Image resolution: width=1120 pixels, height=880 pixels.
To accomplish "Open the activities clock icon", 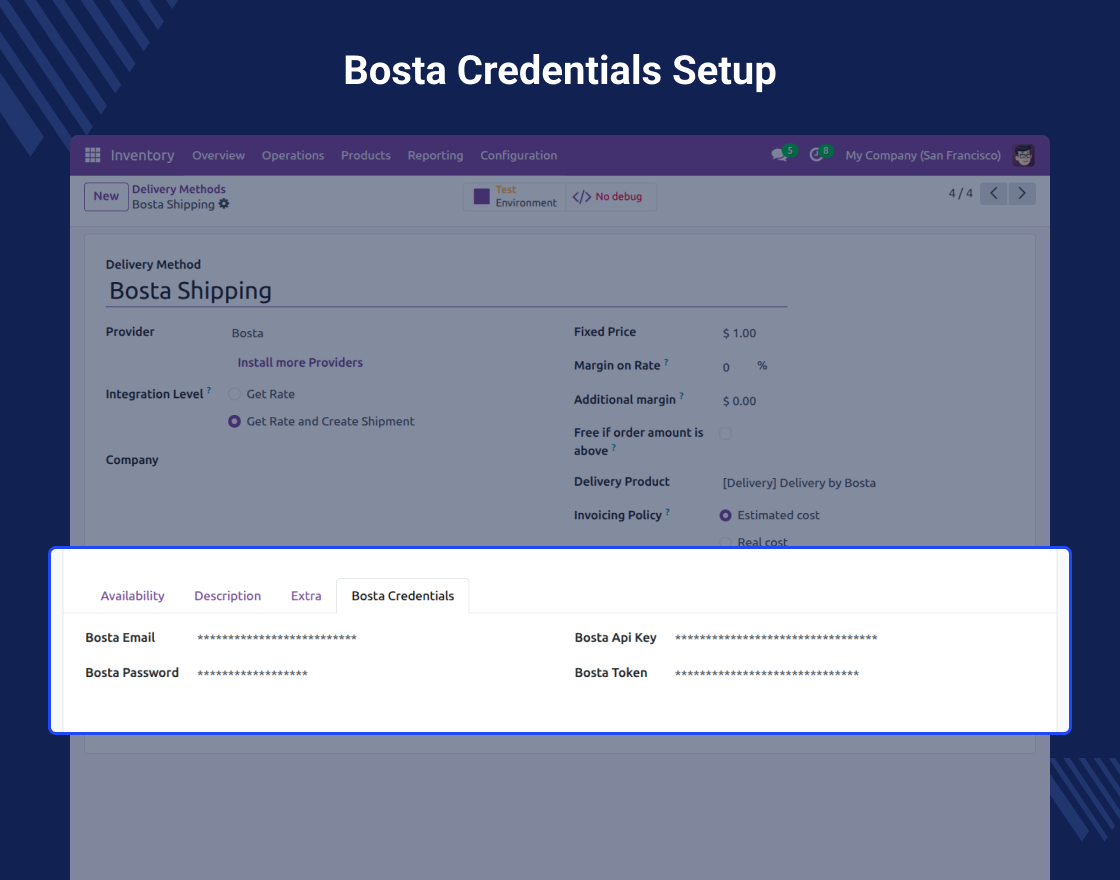I will click(816, 155).
